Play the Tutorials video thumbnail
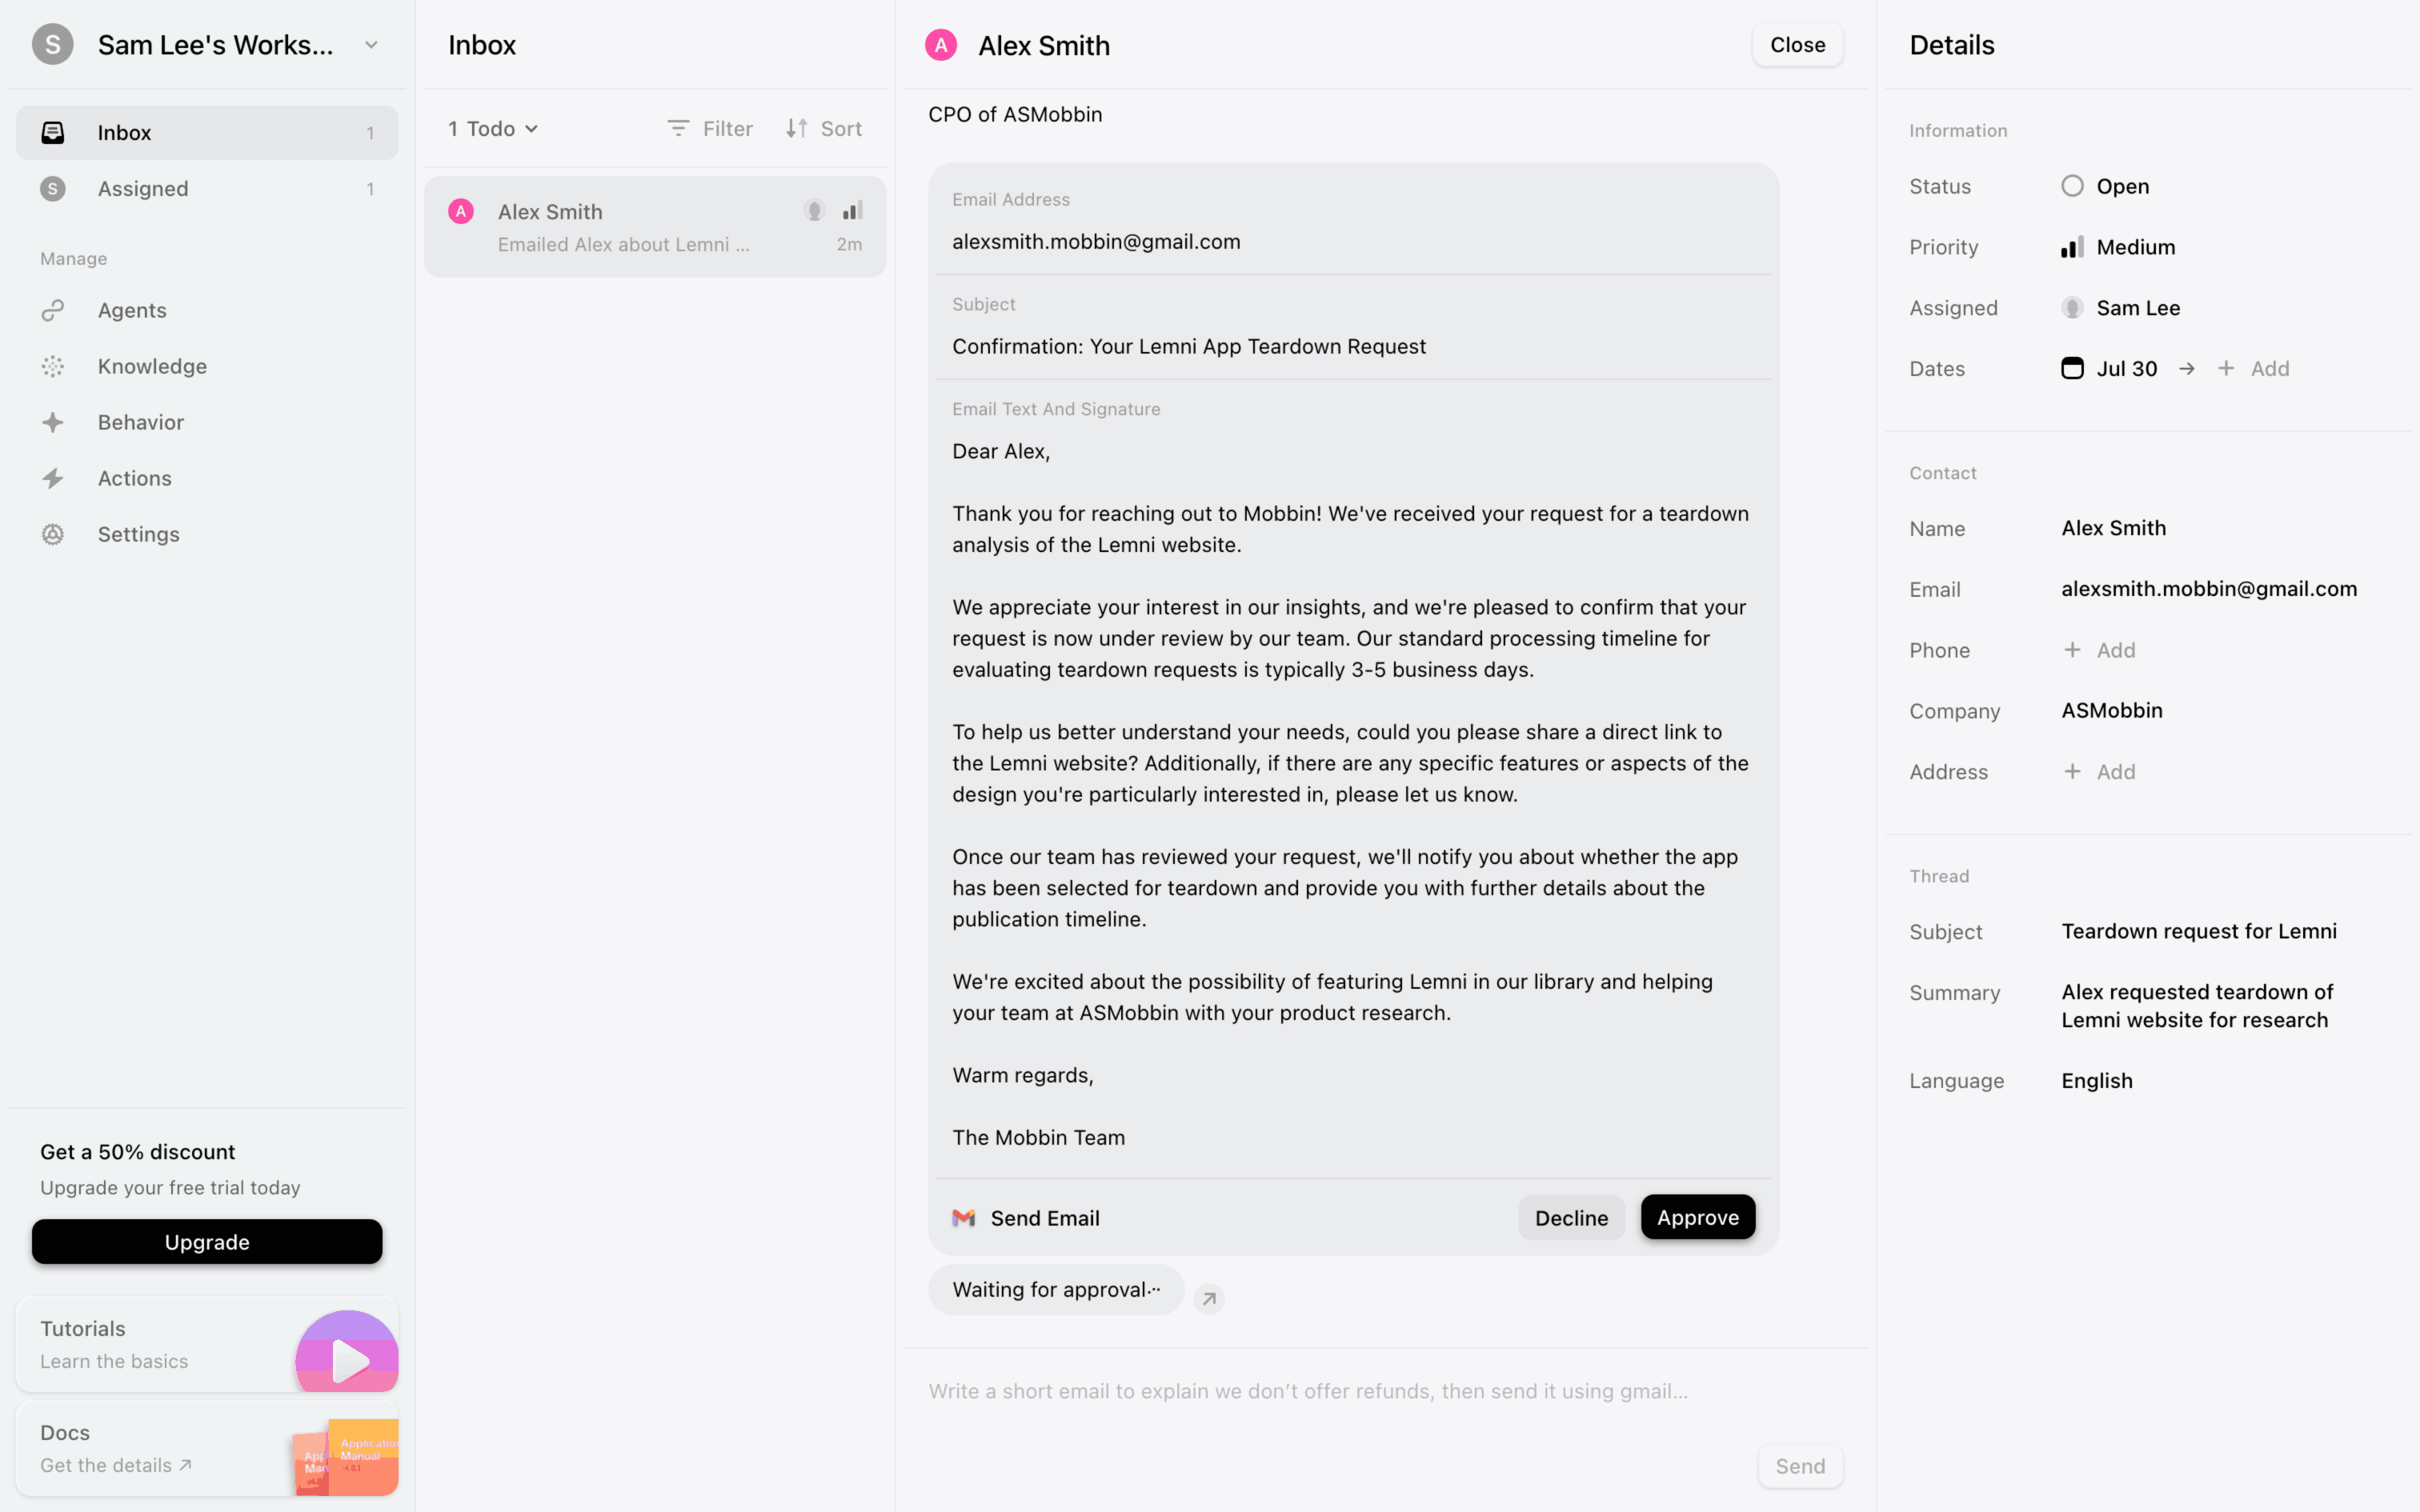 347,1360
